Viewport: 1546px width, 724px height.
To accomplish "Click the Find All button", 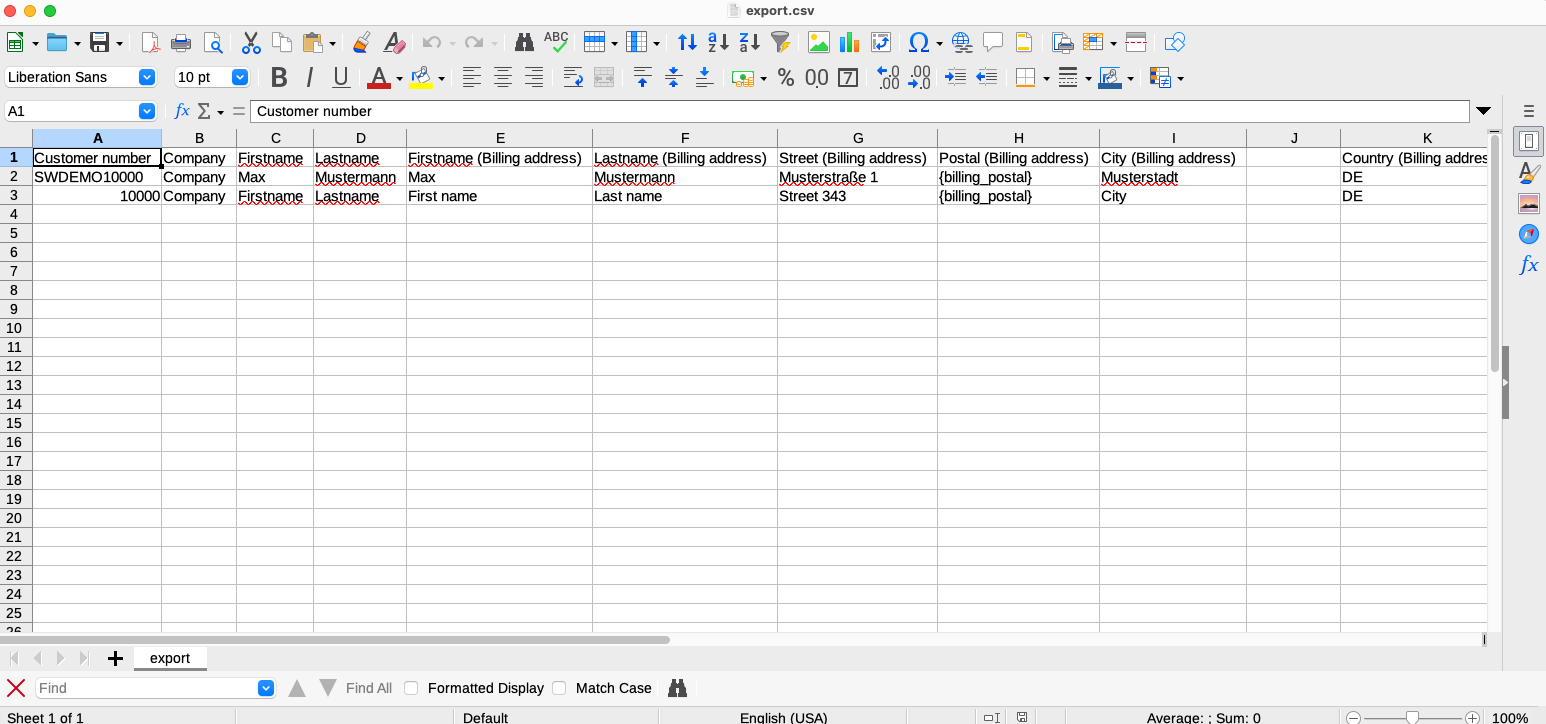I will tap(369, 688).
